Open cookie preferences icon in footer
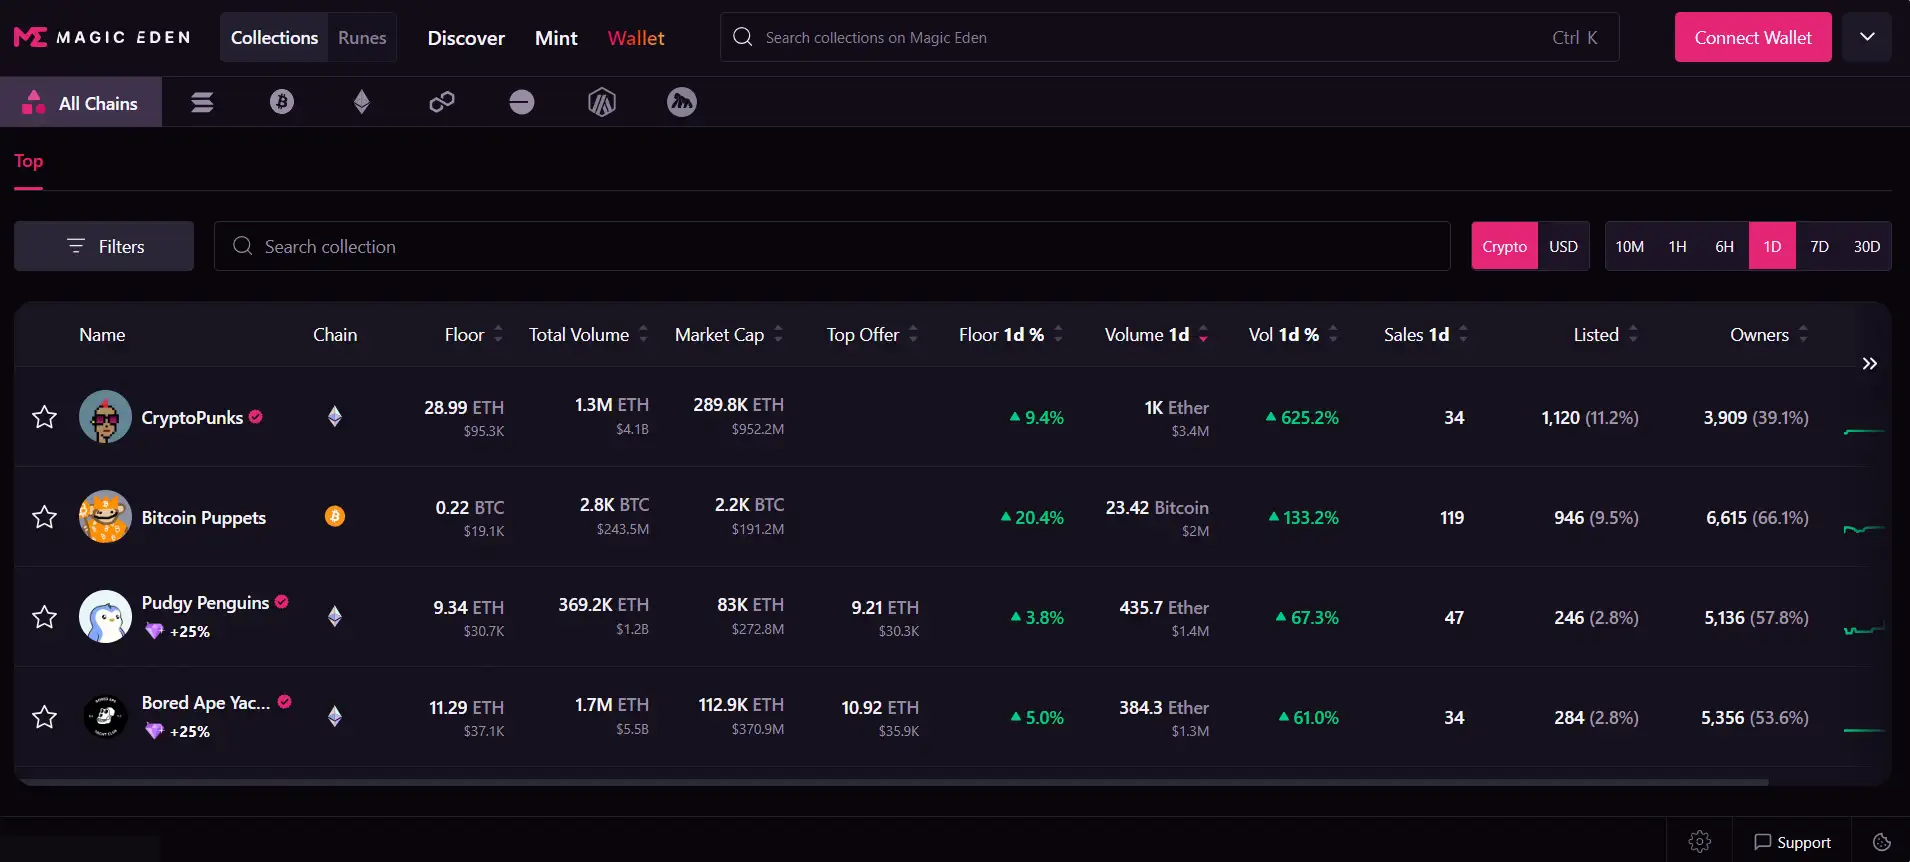Screen dimensions: 1910x862 [1881, 842]
